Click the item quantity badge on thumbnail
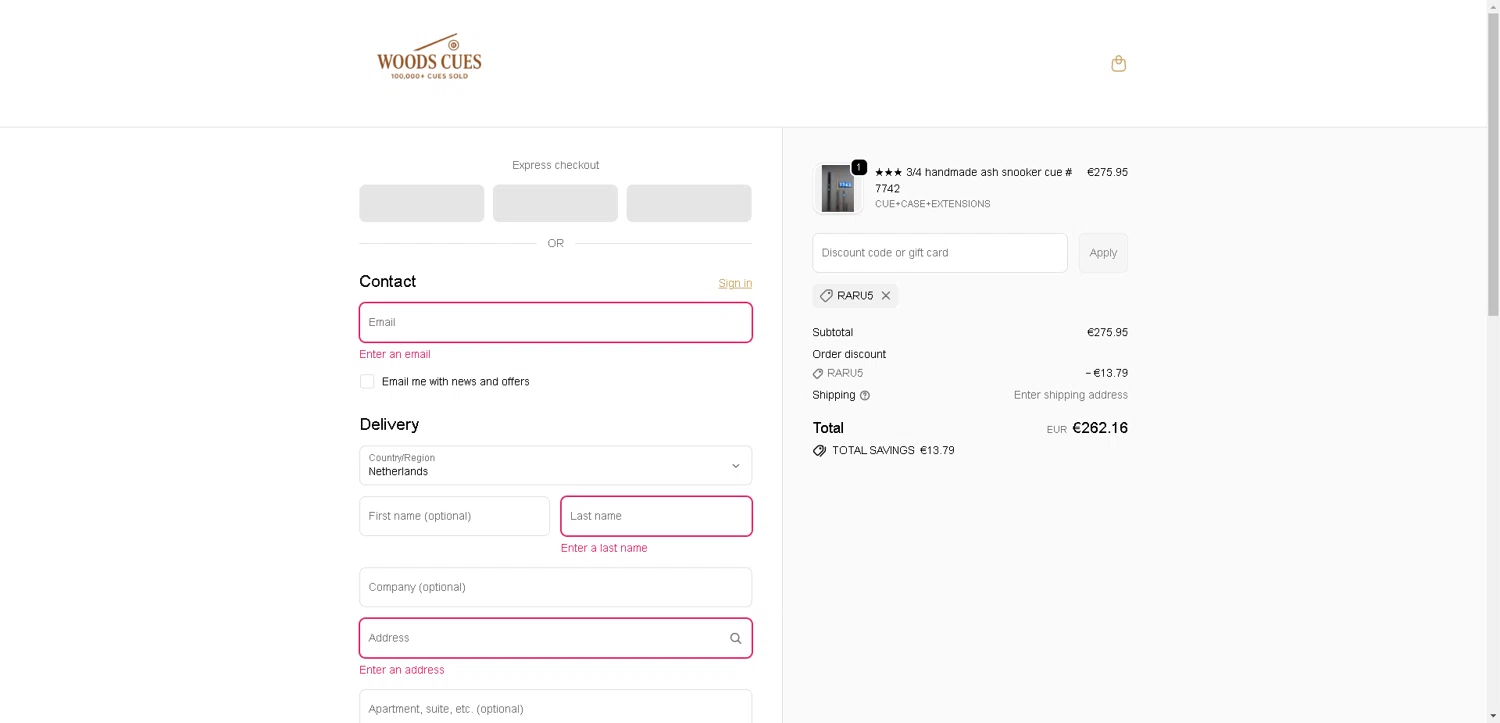This screenshot has width=1500, height=723. click(859, 167)
